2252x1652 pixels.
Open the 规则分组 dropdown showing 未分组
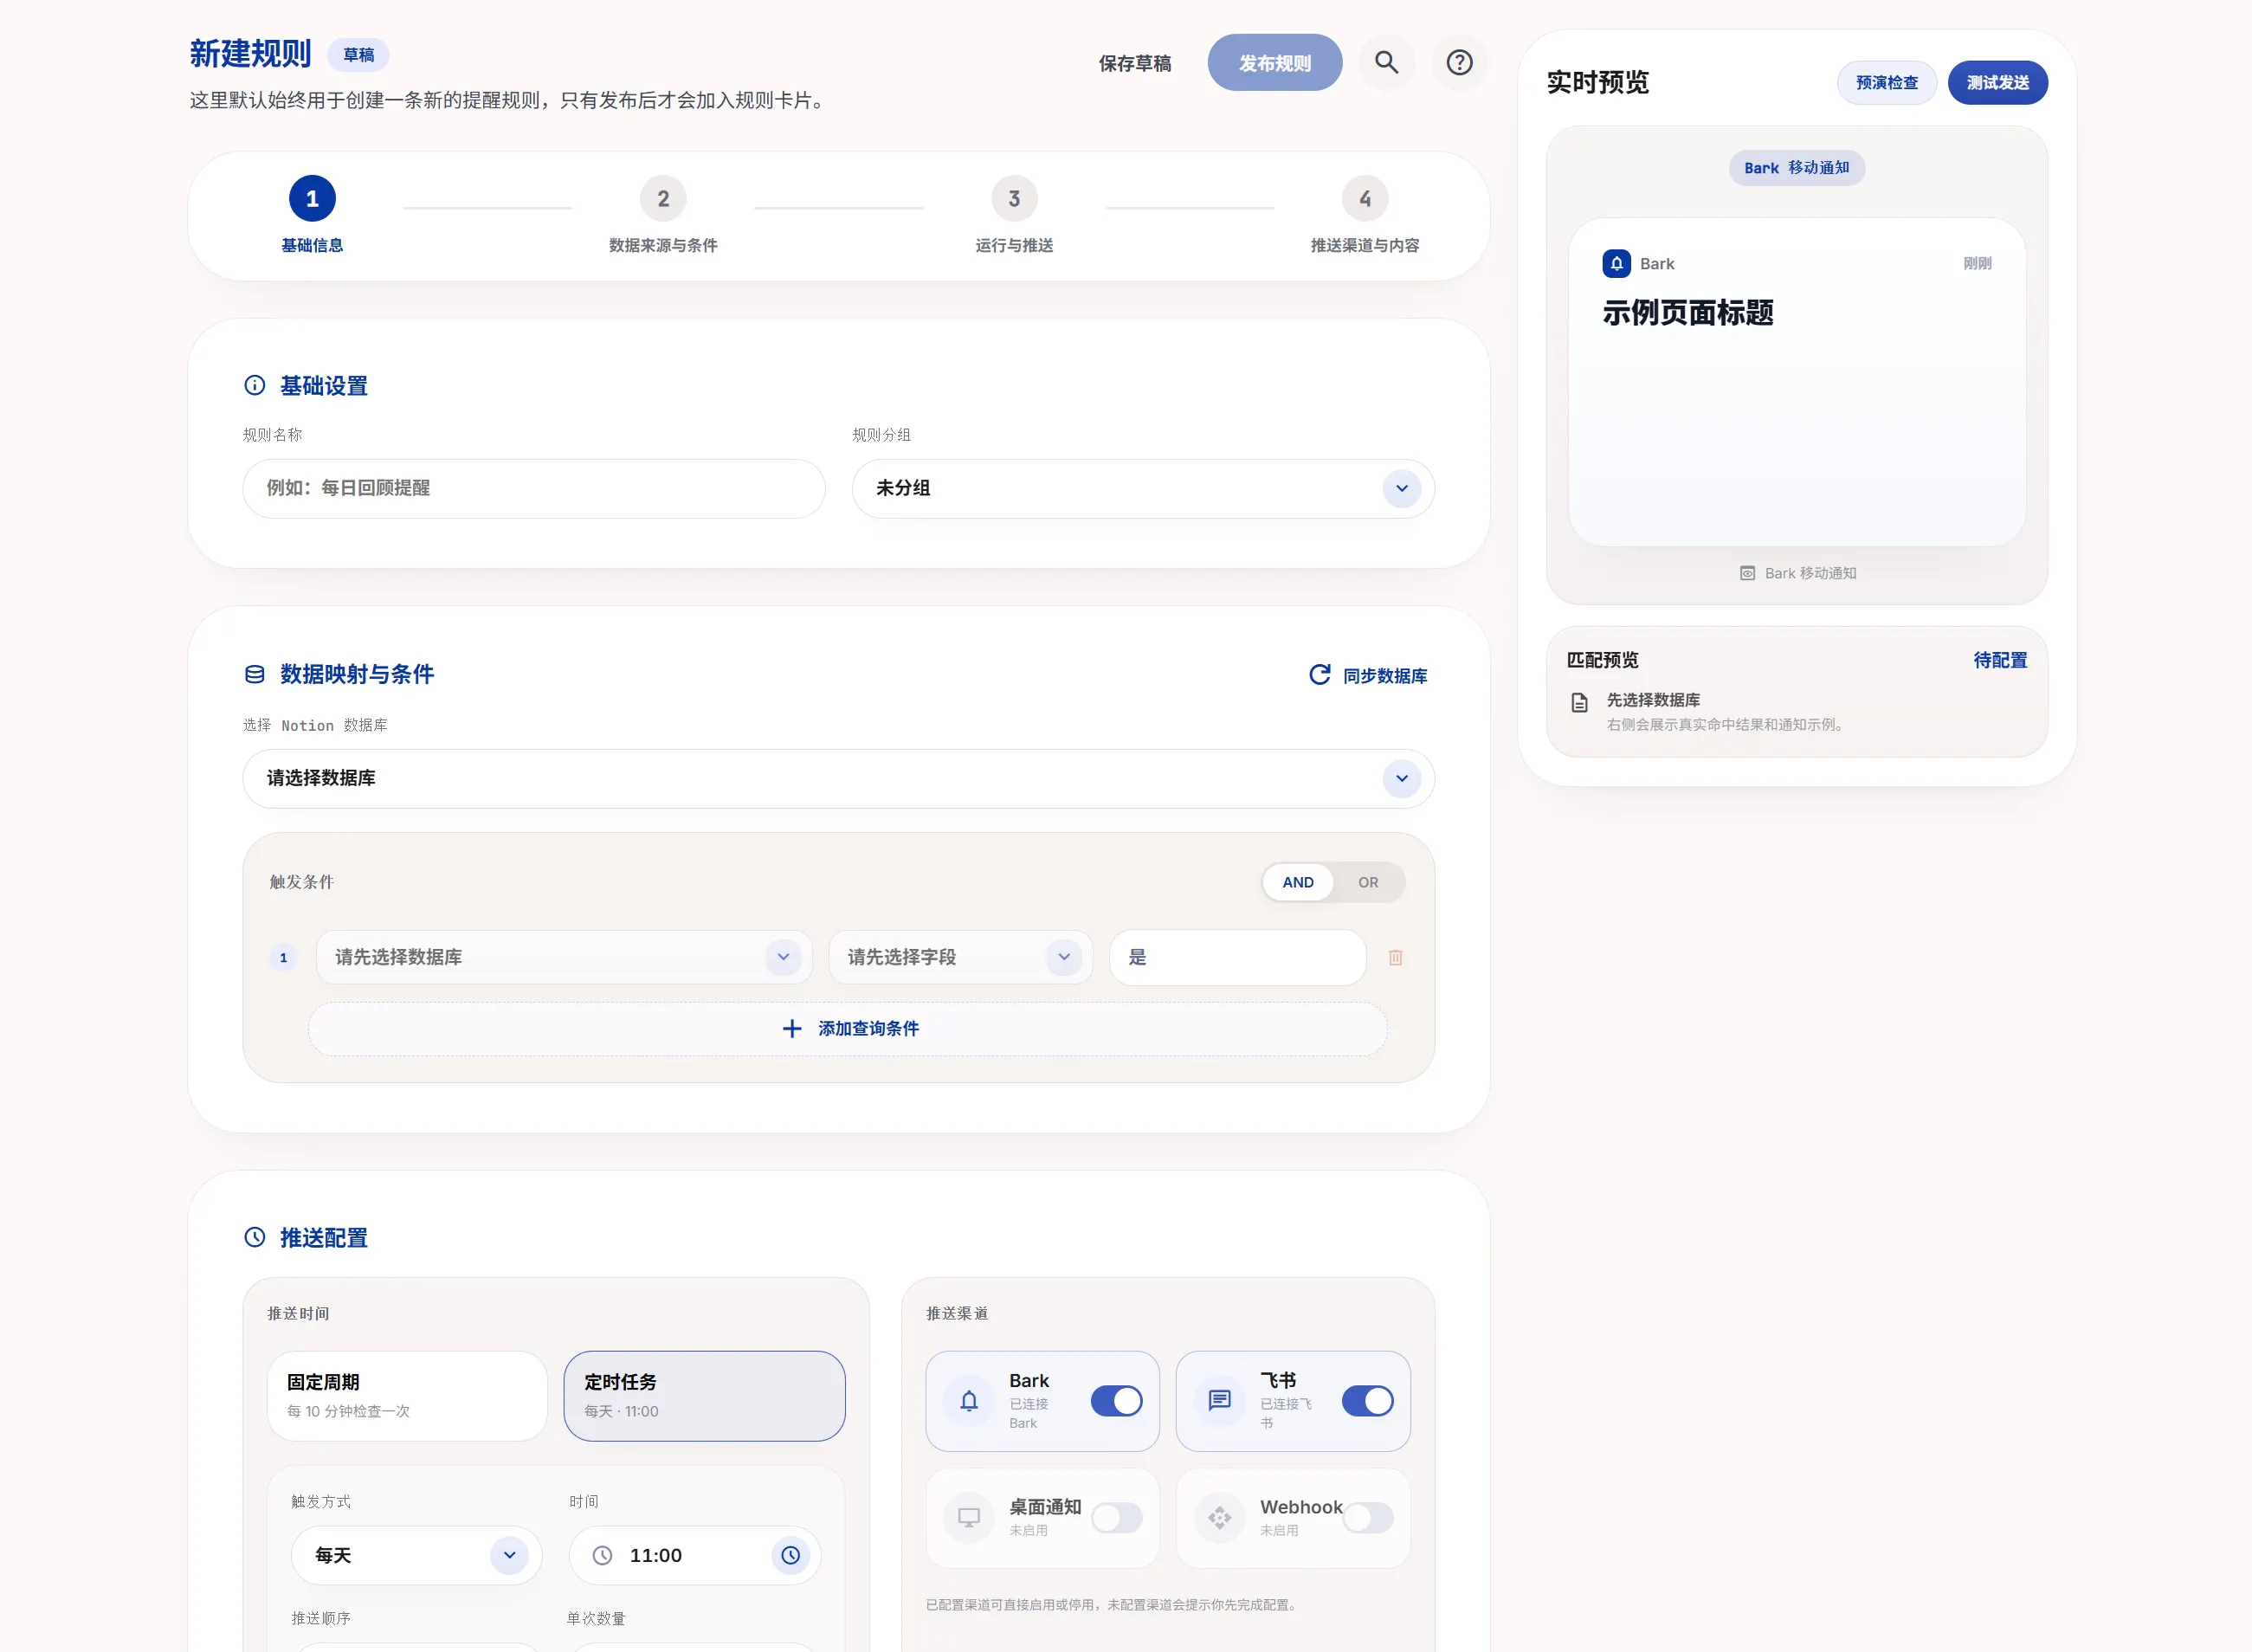pos(1144,489)
